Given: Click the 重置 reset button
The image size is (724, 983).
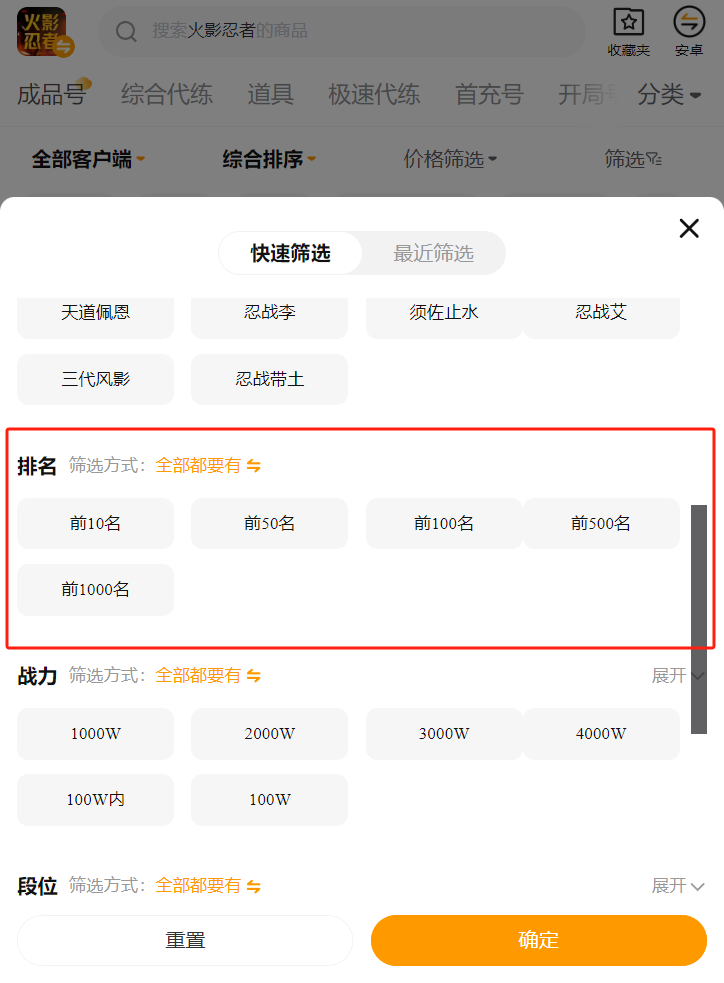Looking at the screenshot, I should coord(185,940).
